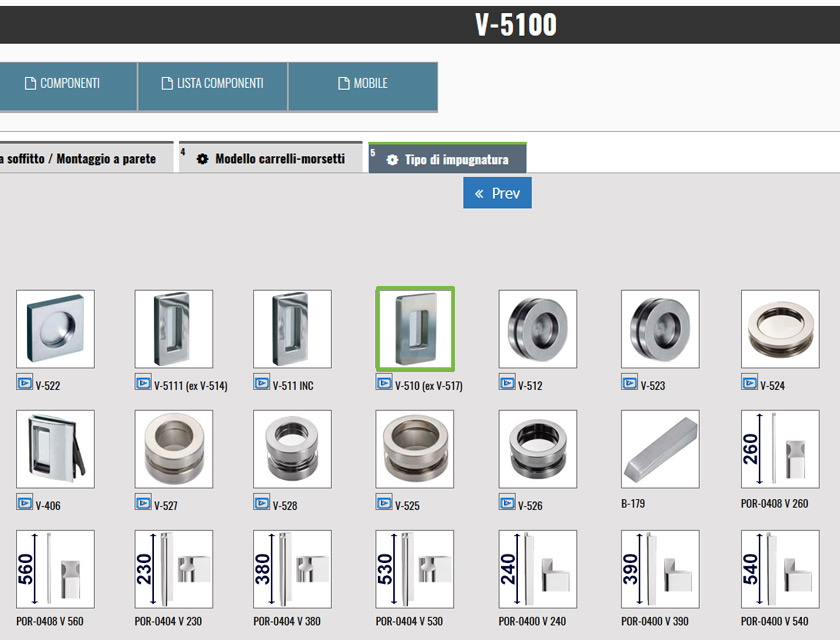Switch to the Montaggio a parete tab

[86, 158]
